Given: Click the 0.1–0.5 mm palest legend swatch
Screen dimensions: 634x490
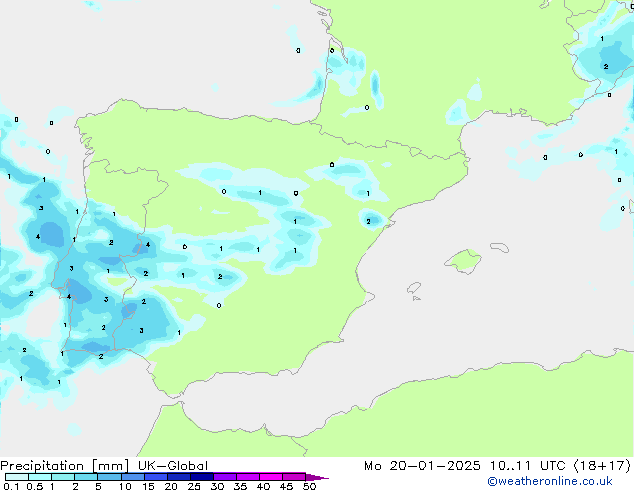Looking at the screenshot, I should point(17,477).
